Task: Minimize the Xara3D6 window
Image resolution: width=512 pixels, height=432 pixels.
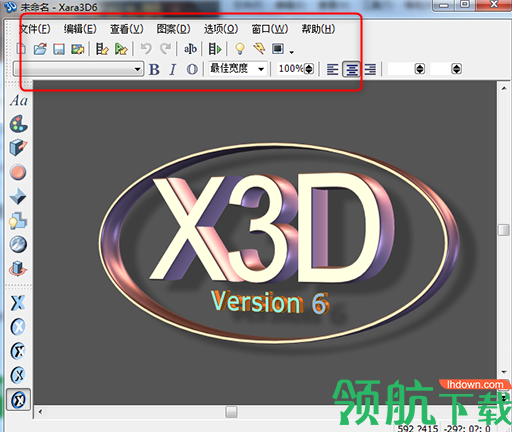Action: [444, 5]
